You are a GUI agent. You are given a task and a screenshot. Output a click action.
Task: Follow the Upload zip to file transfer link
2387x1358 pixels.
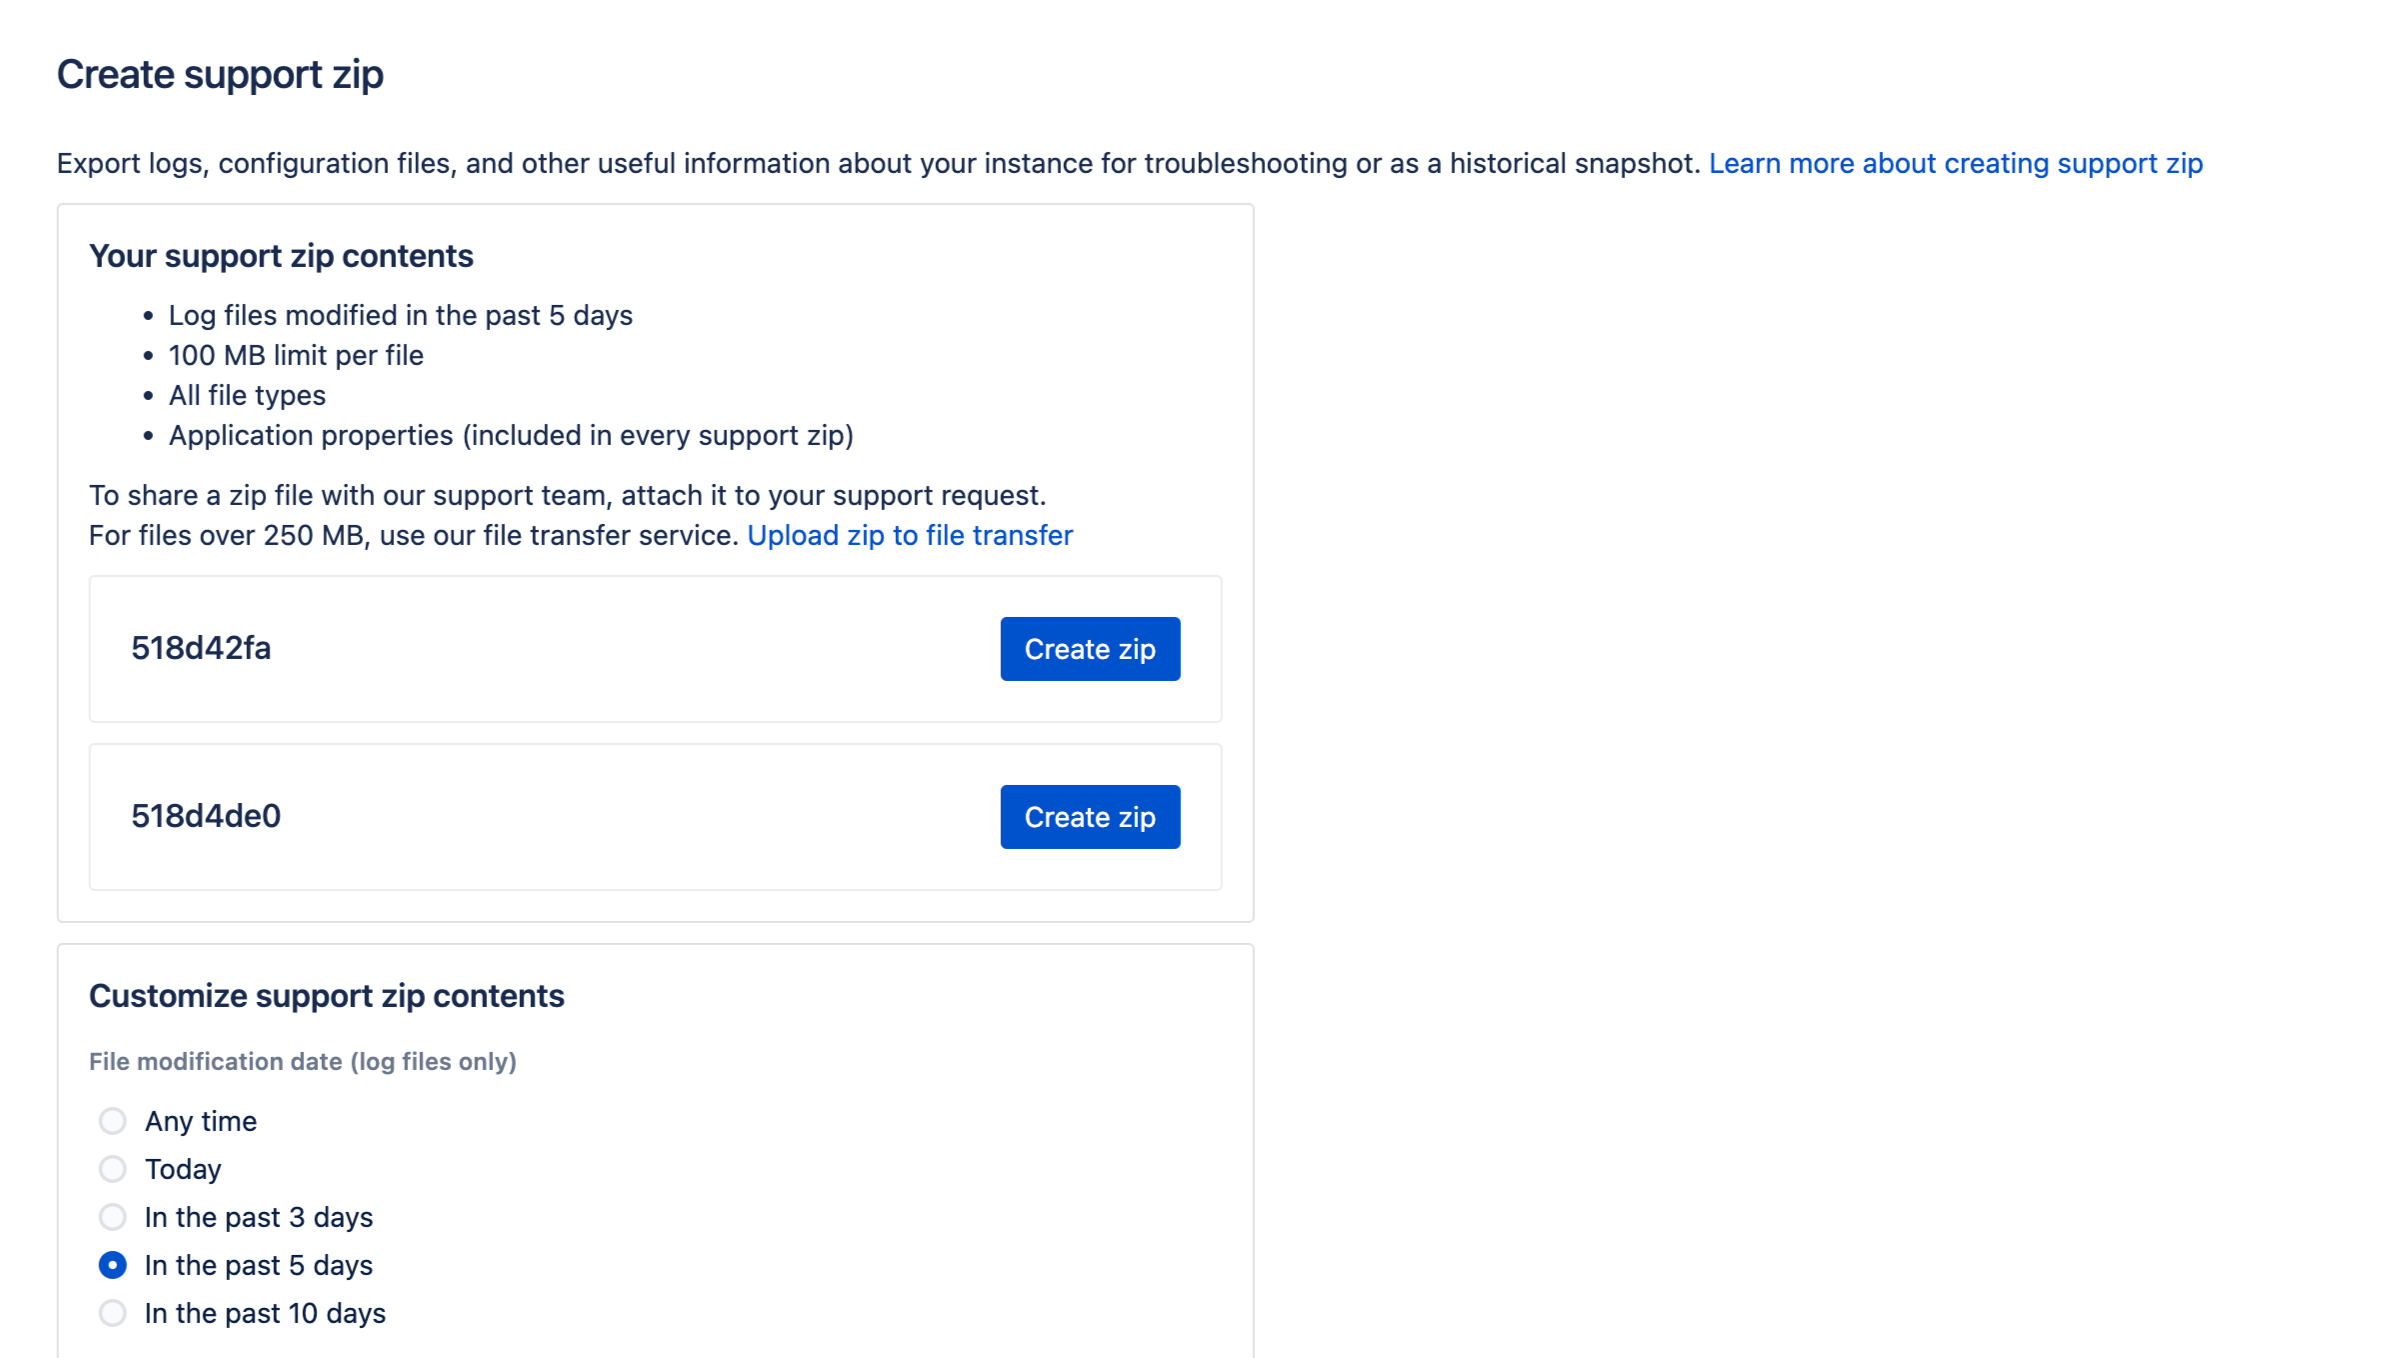click(x=909, y=535)
